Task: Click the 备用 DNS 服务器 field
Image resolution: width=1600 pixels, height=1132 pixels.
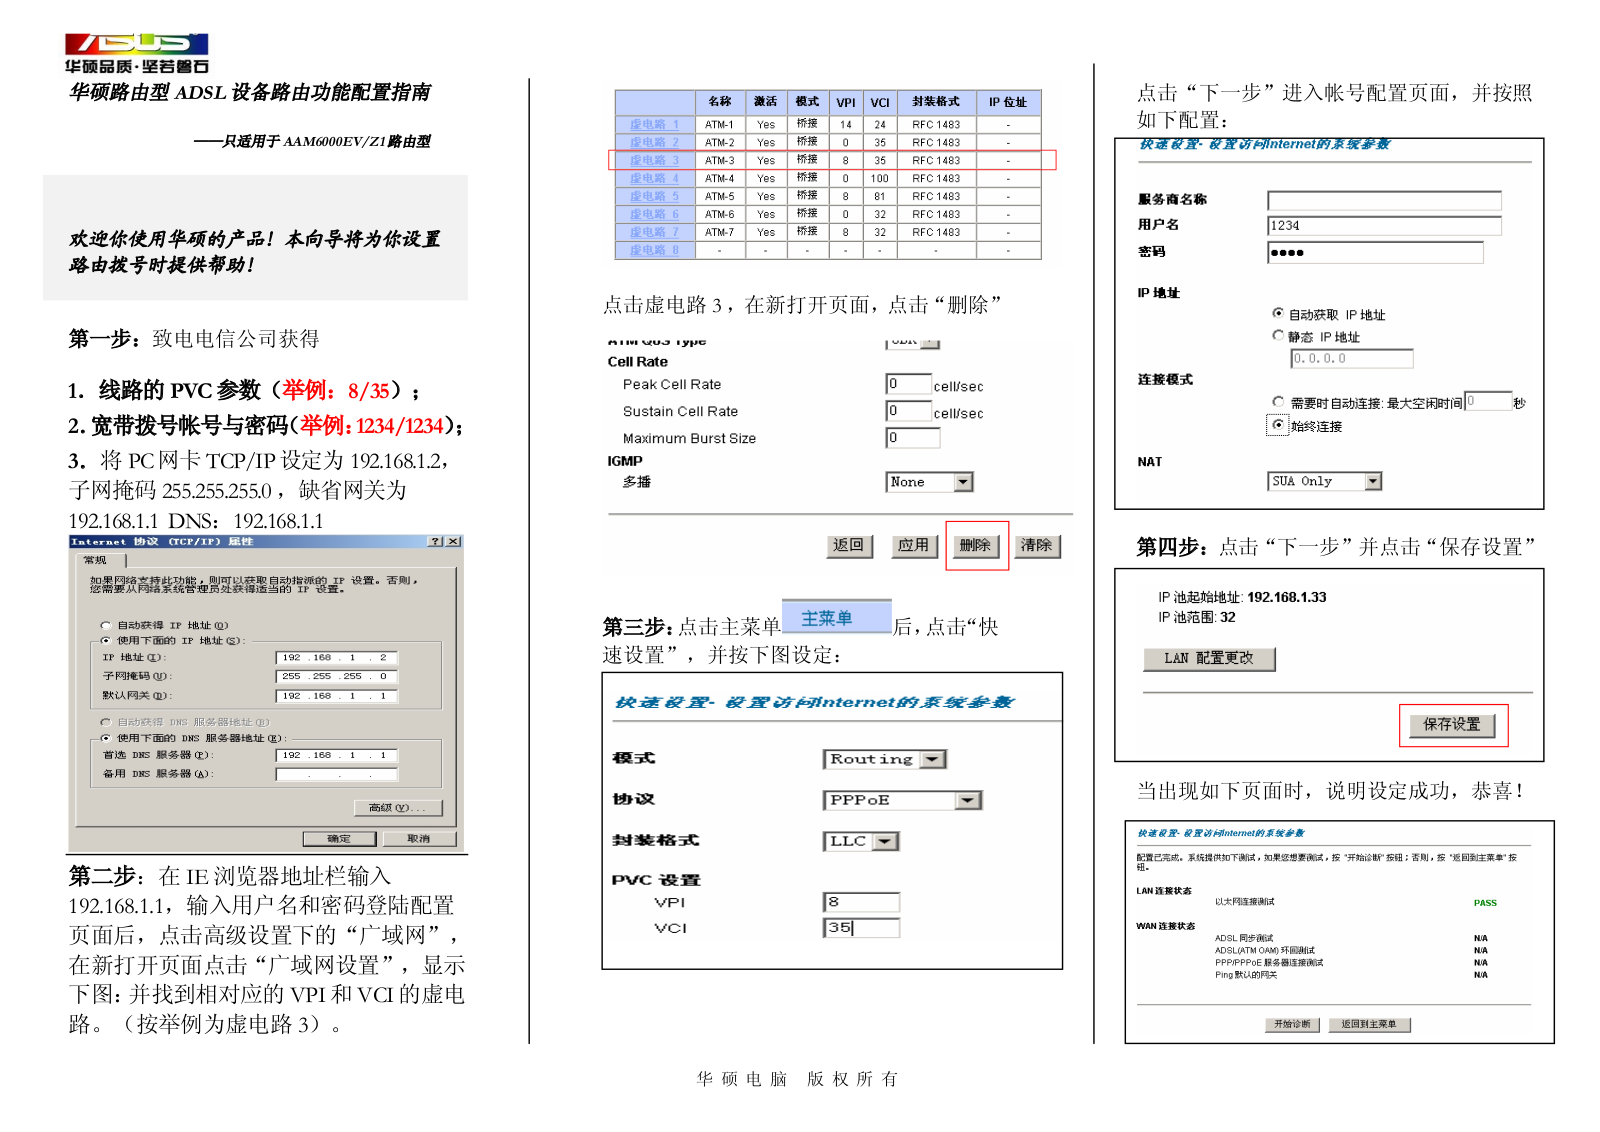Action: click(337, 775)
